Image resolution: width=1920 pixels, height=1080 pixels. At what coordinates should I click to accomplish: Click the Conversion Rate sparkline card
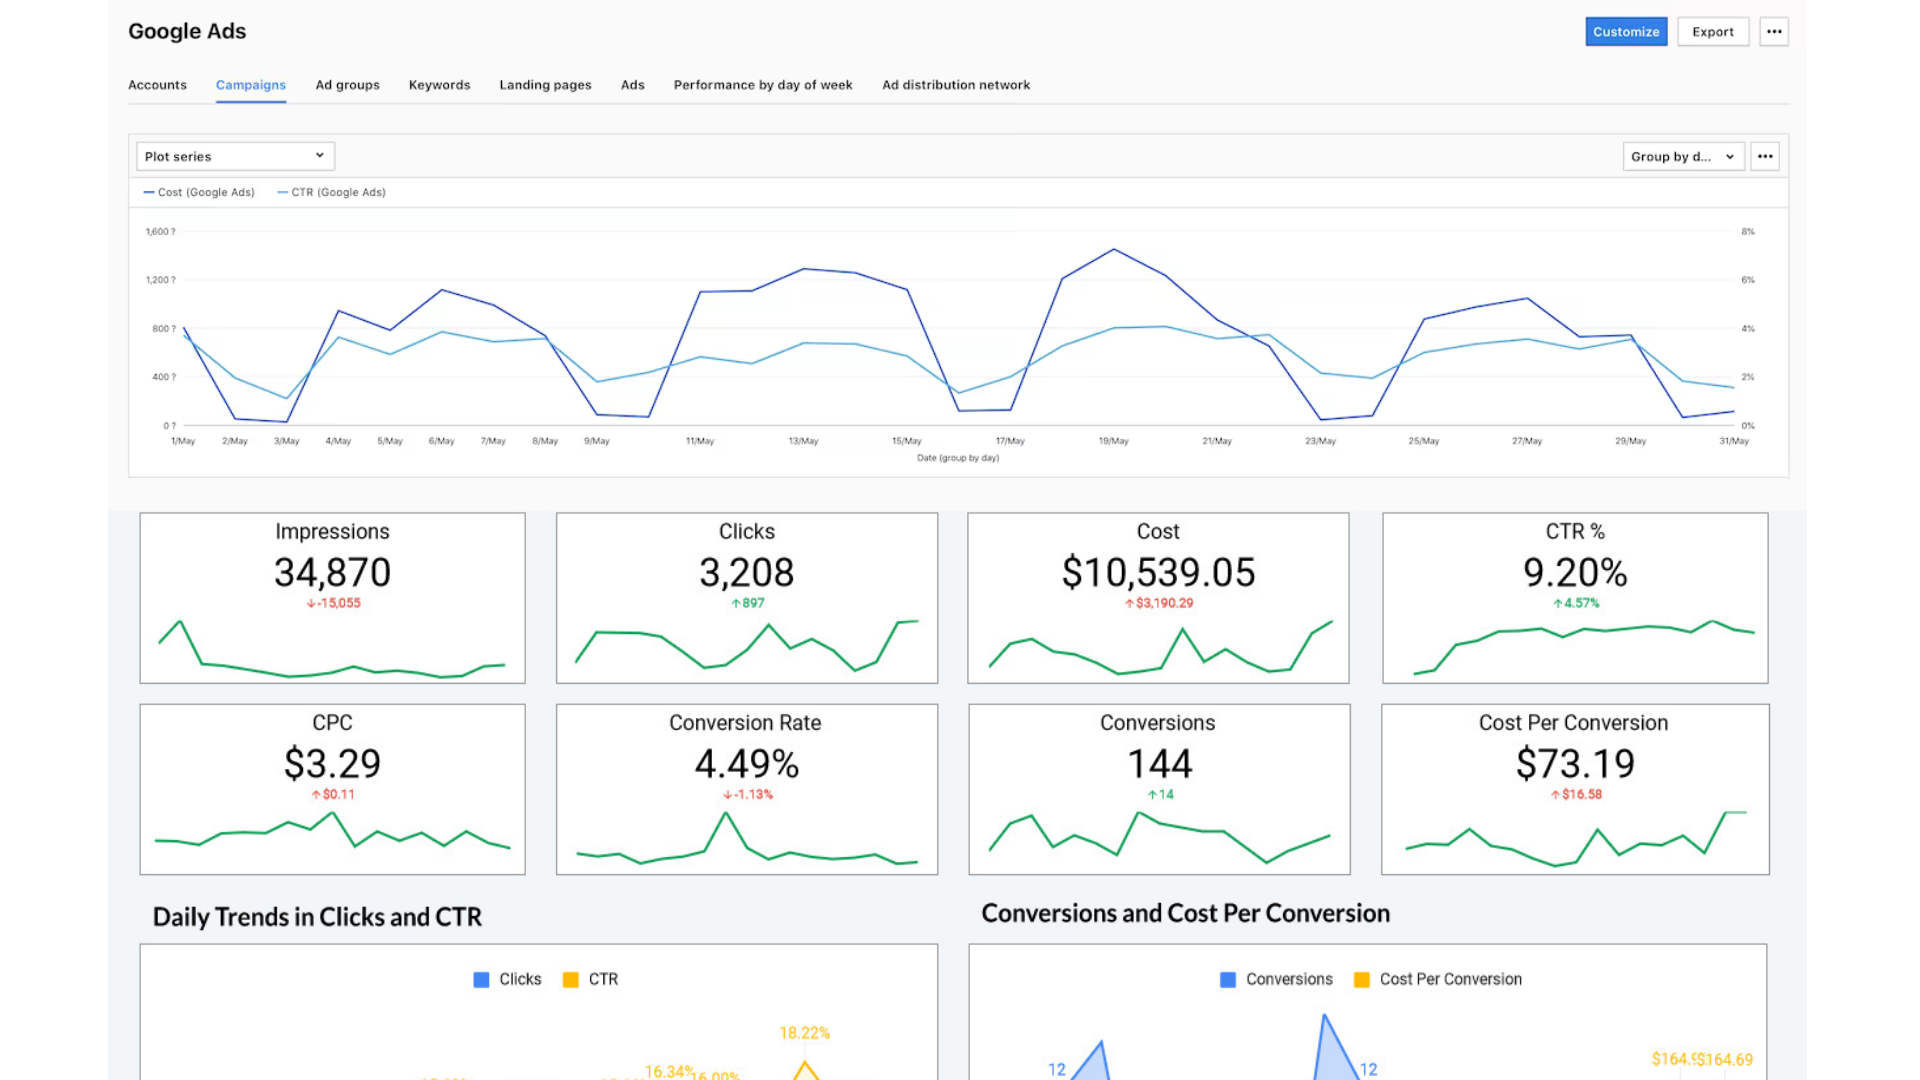tap(746, 789)
